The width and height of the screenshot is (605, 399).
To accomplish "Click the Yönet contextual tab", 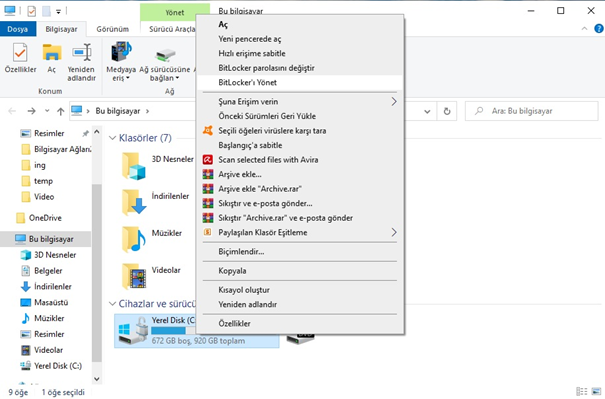I will (x=174, y=12).
